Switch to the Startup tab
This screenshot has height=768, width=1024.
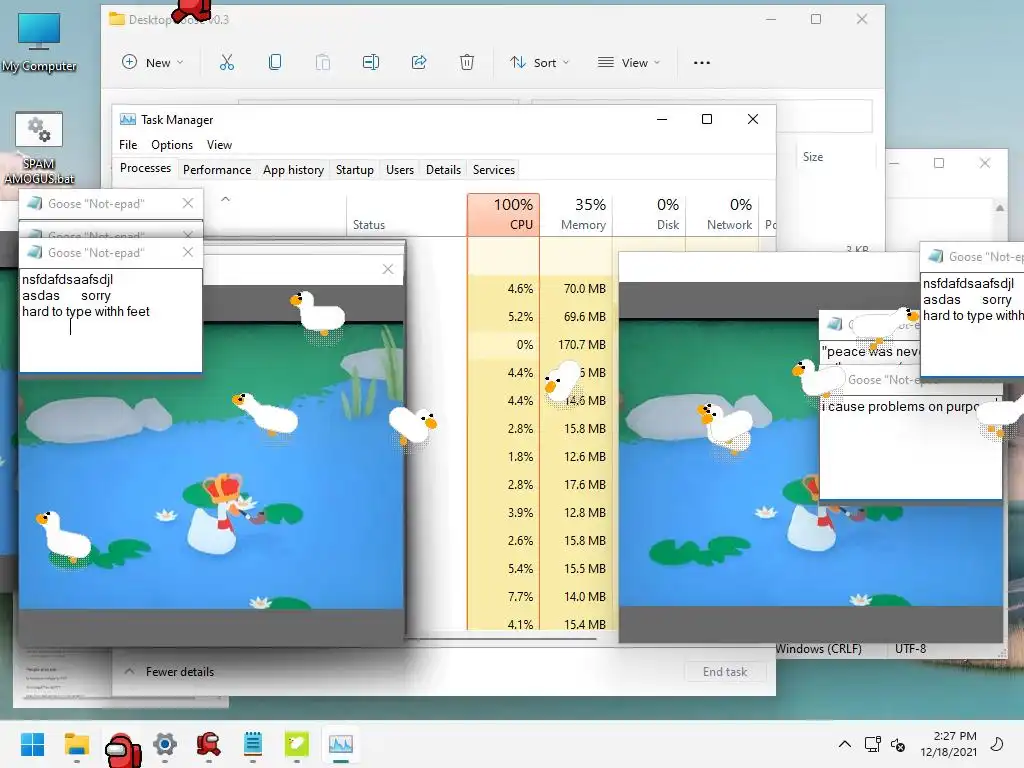point(355,170)
